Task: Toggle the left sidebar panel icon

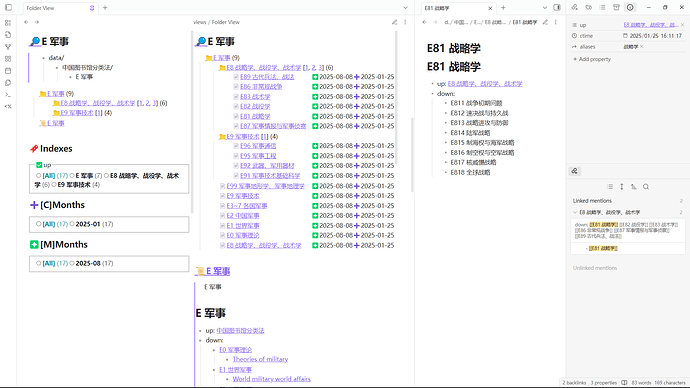Action: pyautogui.click(x=8, y=7)
